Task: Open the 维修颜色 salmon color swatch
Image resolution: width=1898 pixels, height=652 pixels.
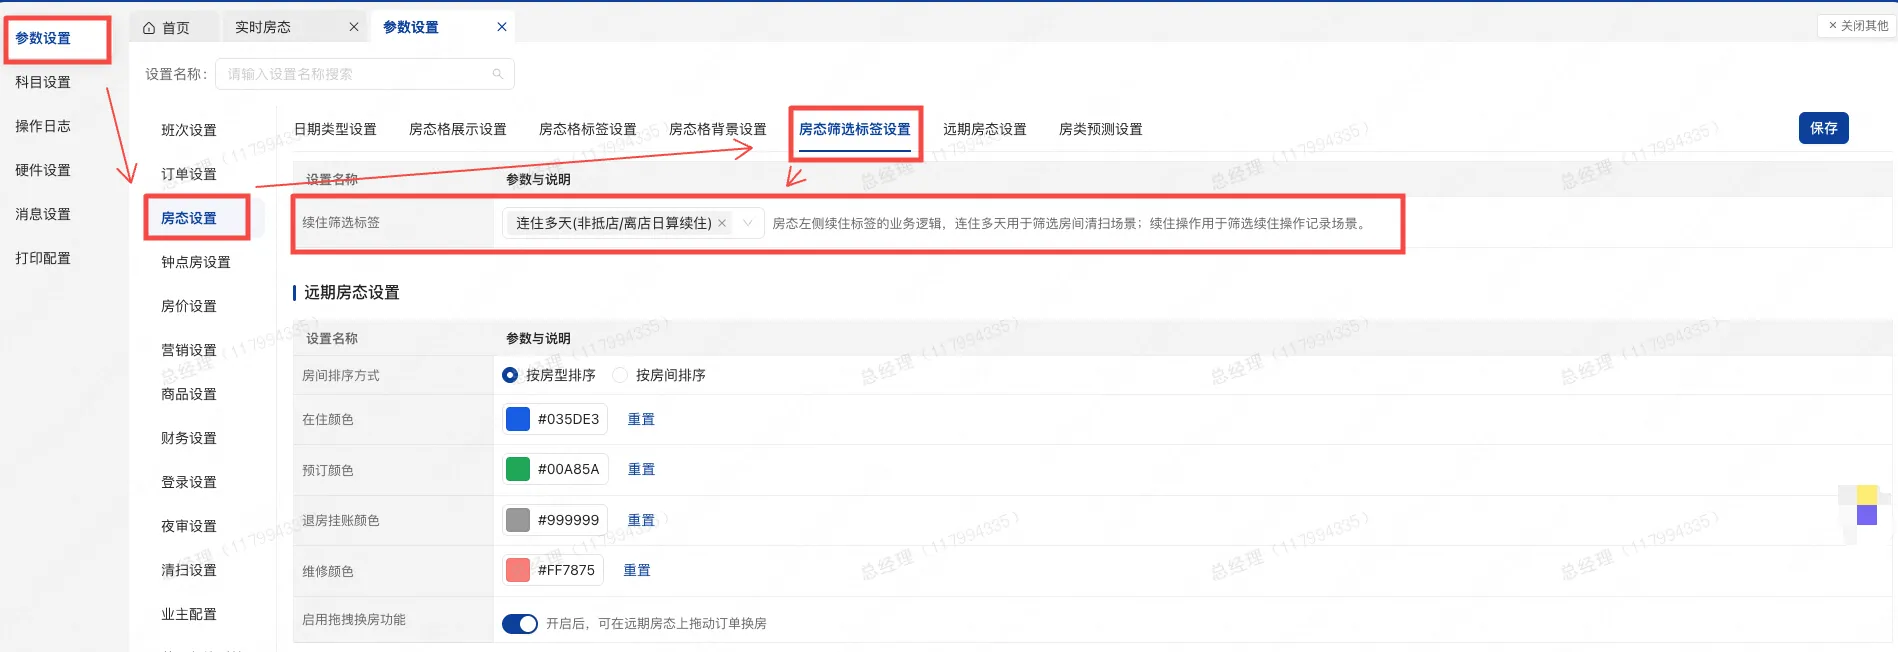Action: point(518,570)
